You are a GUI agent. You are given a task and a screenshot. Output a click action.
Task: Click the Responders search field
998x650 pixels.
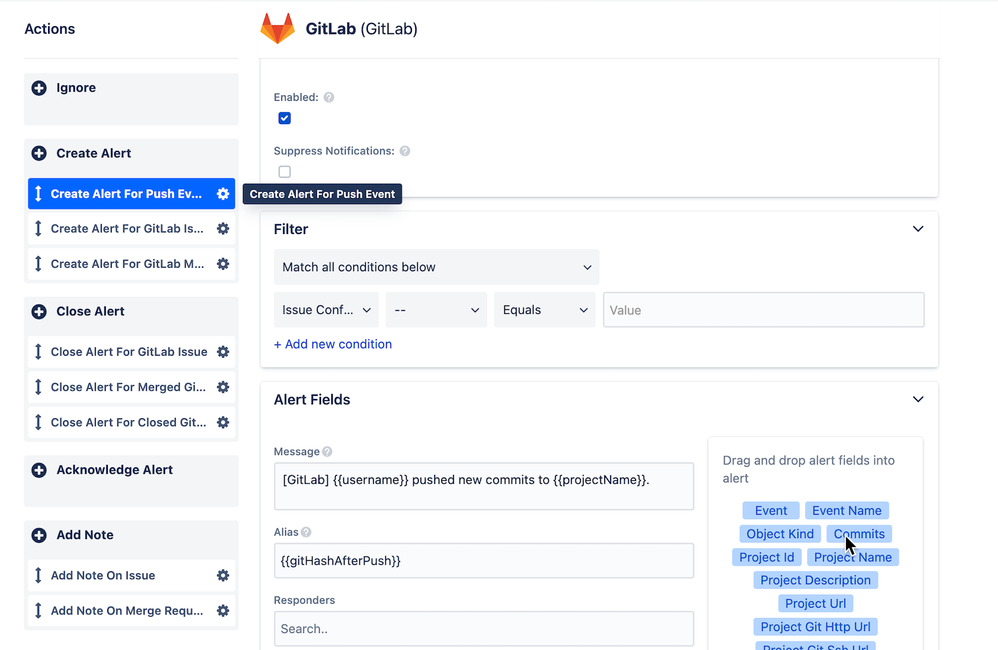tap(484, 629)
